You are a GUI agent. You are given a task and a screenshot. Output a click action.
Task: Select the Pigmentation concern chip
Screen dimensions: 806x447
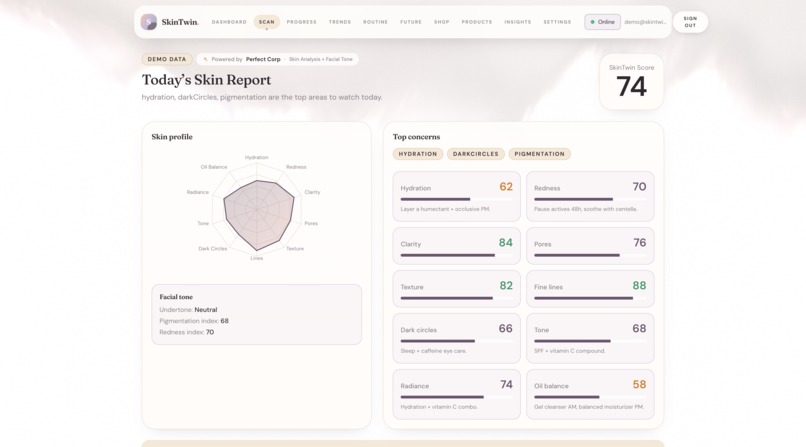coord(539,154)
